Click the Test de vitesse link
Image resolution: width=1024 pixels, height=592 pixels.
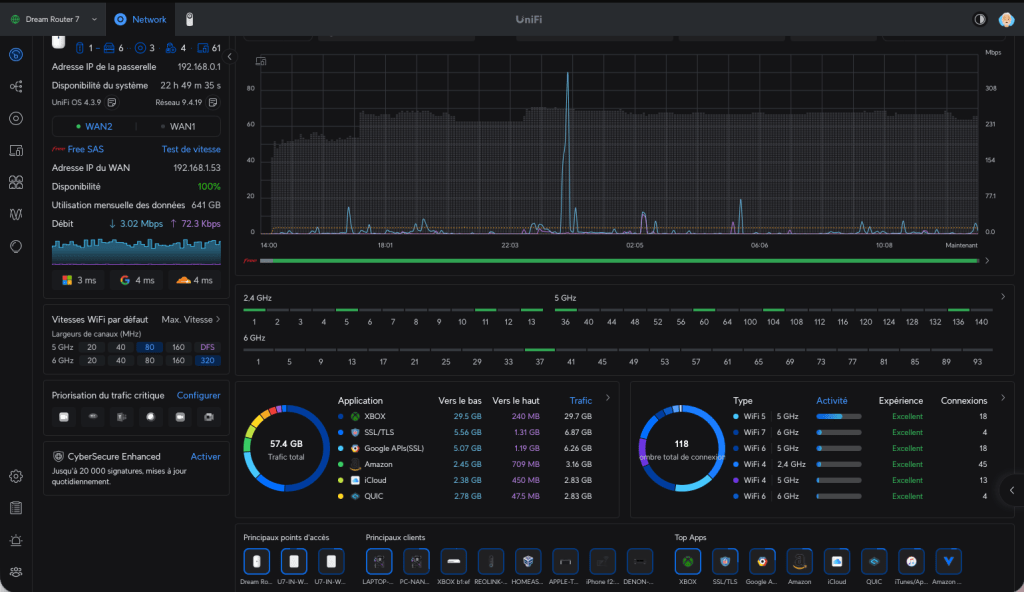click(x=191, y=149)
